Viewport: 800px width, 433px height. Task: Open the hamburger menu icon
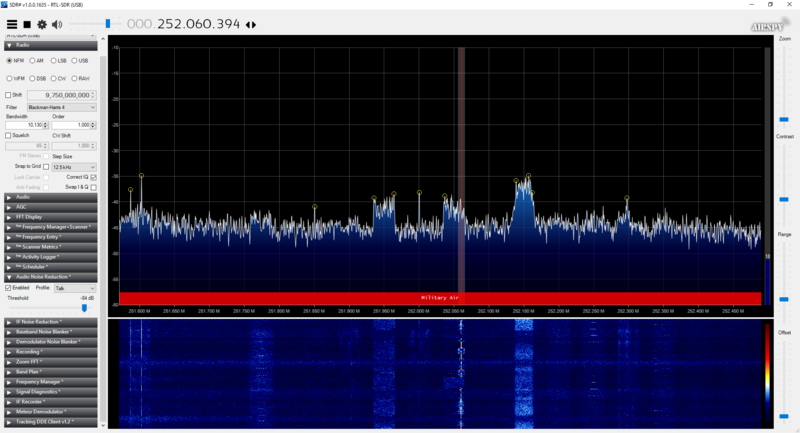click(11, 23)
